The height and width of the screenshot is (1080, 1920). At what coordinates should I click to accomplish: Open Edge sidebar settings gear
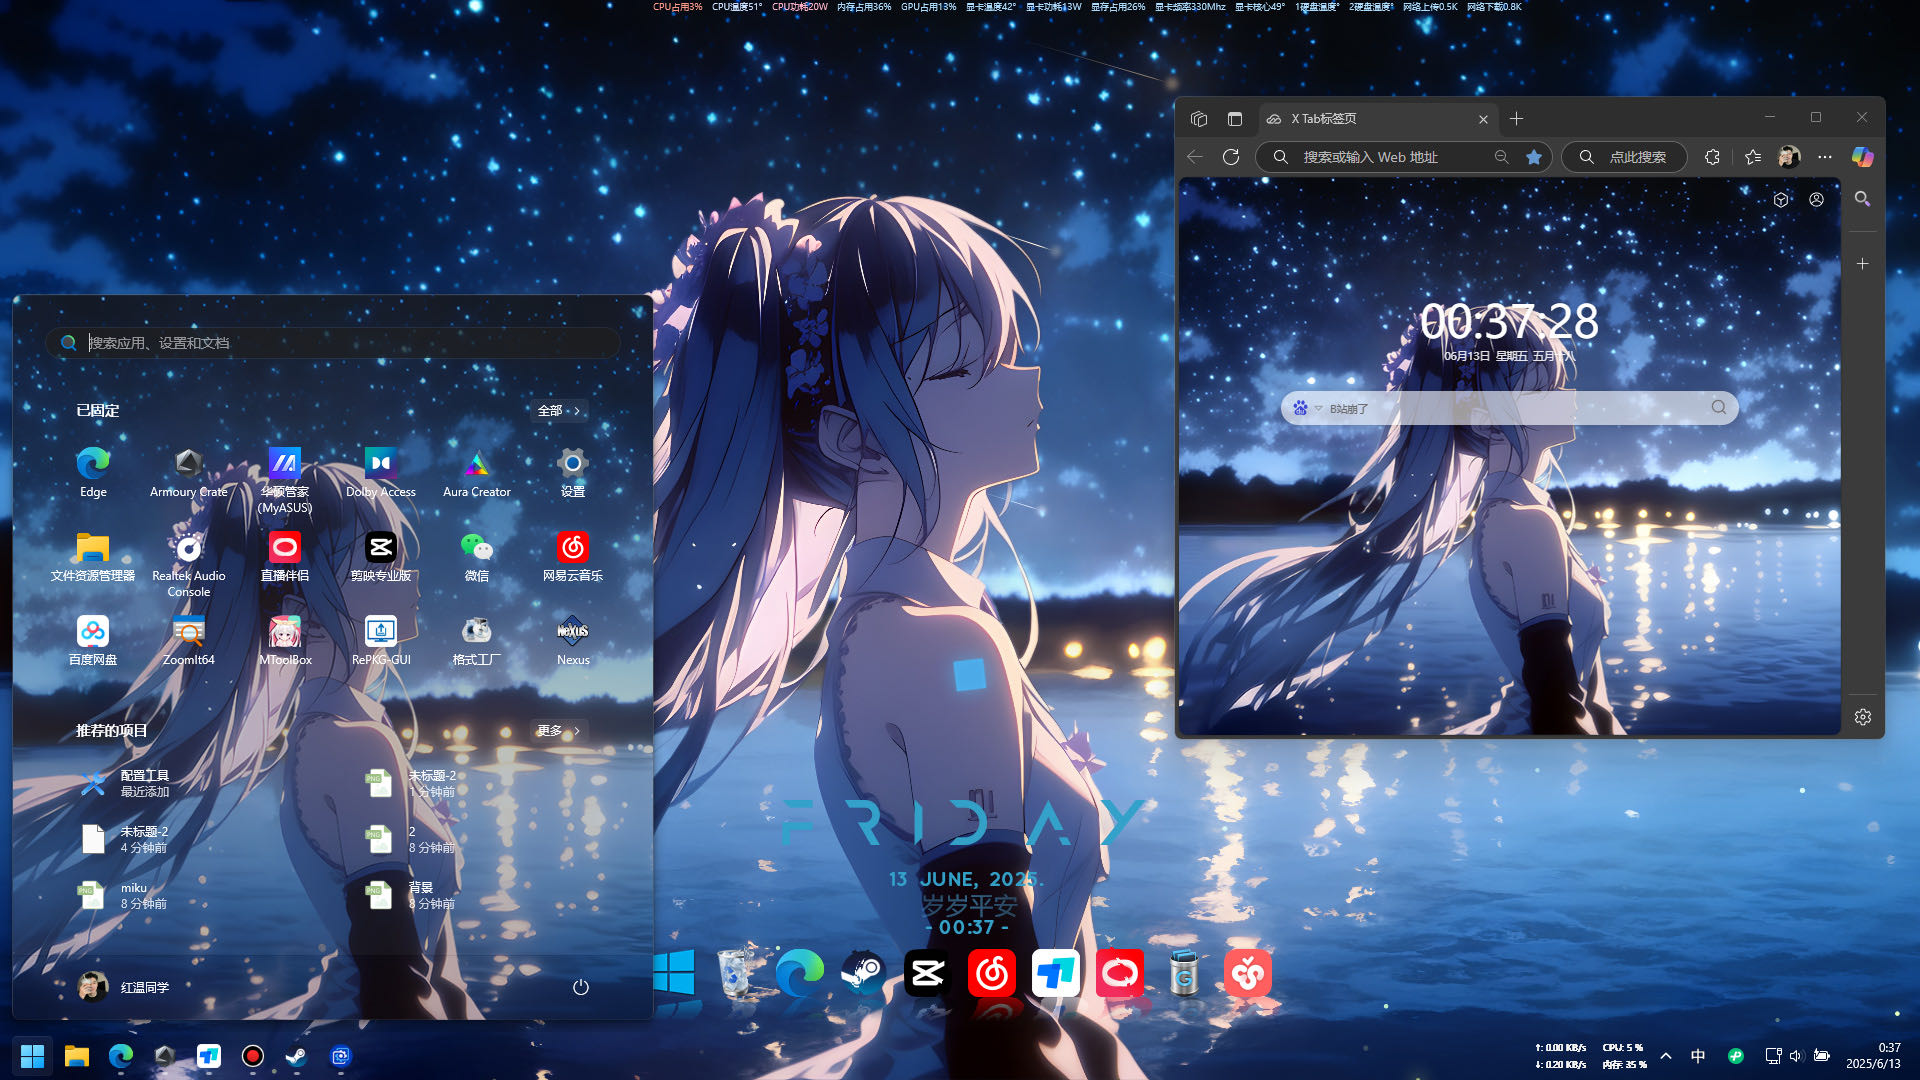point(1862,717)
